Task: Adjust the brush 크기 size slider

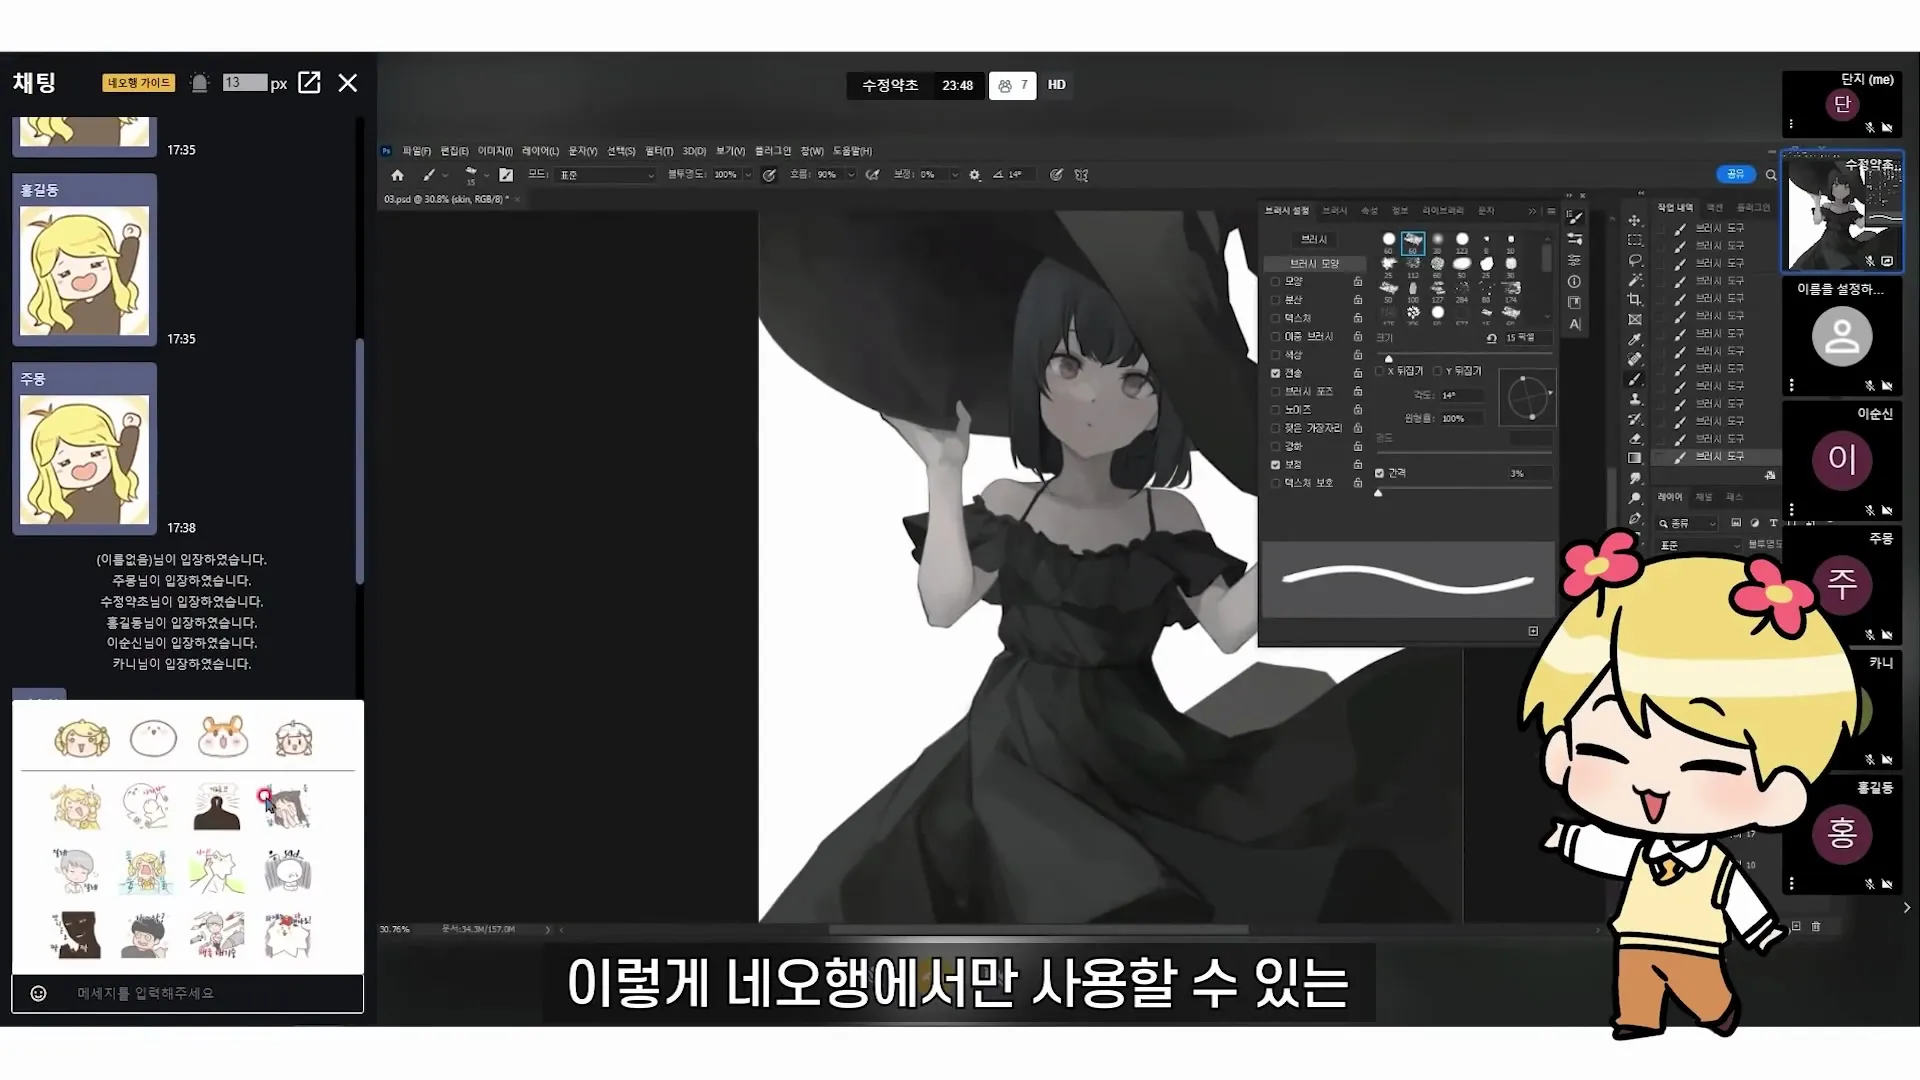Action: pos(1388,357)
